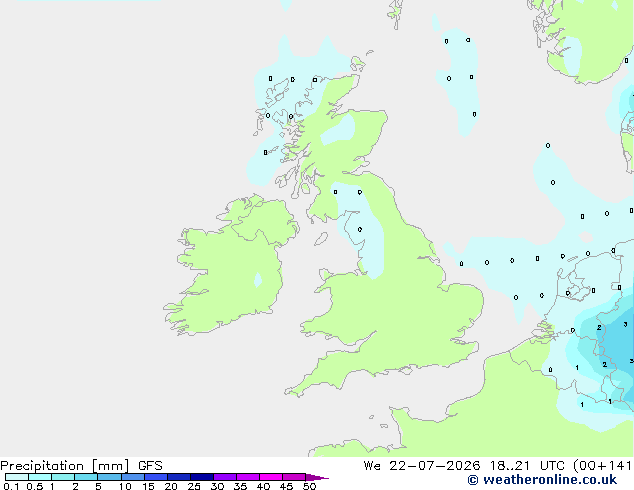Click the '5' legend scale label
Viewport: 634px width, 490px height.
(x=98, y=486)
